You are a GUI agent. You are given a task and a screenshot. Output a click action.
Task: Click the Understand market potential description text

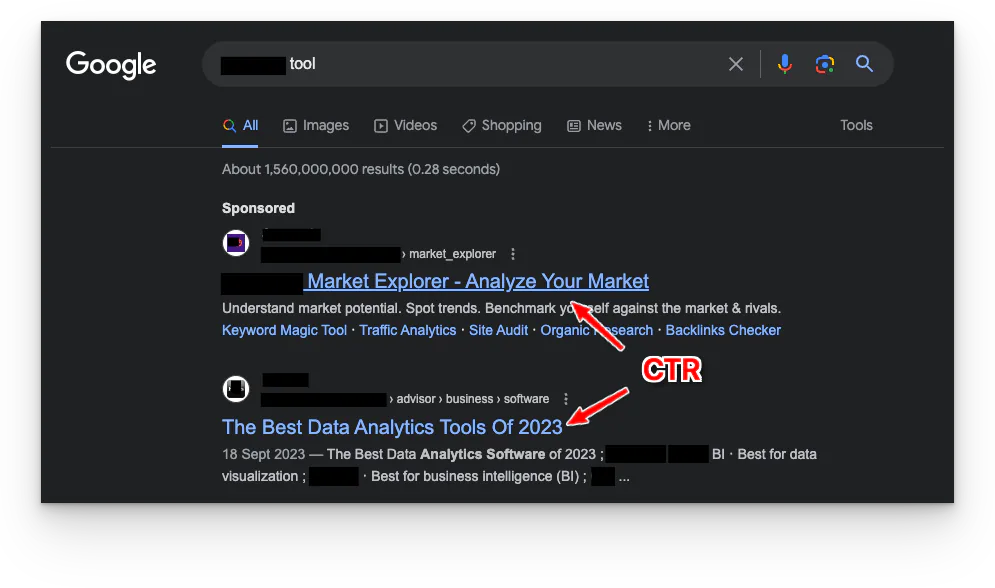point(501,308)
